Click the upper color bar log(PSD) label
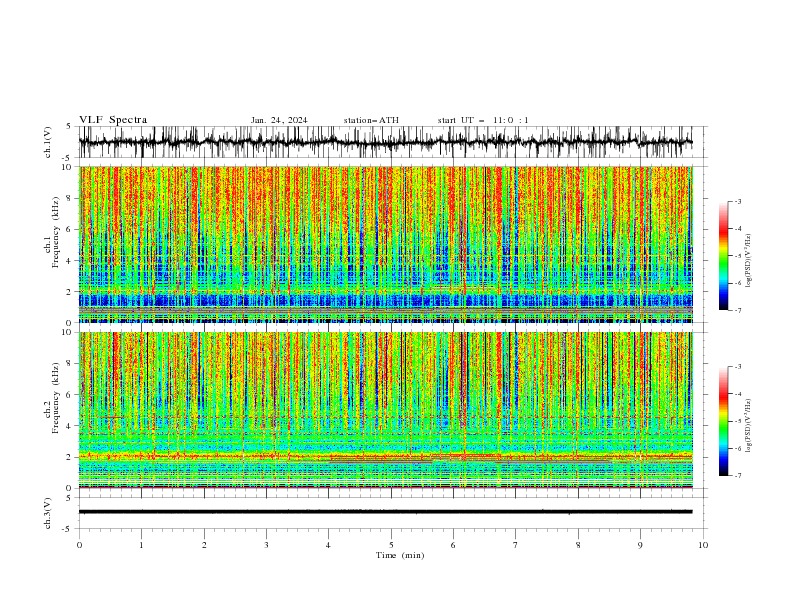This screenshot has height=612, width=792. point(748,261)
